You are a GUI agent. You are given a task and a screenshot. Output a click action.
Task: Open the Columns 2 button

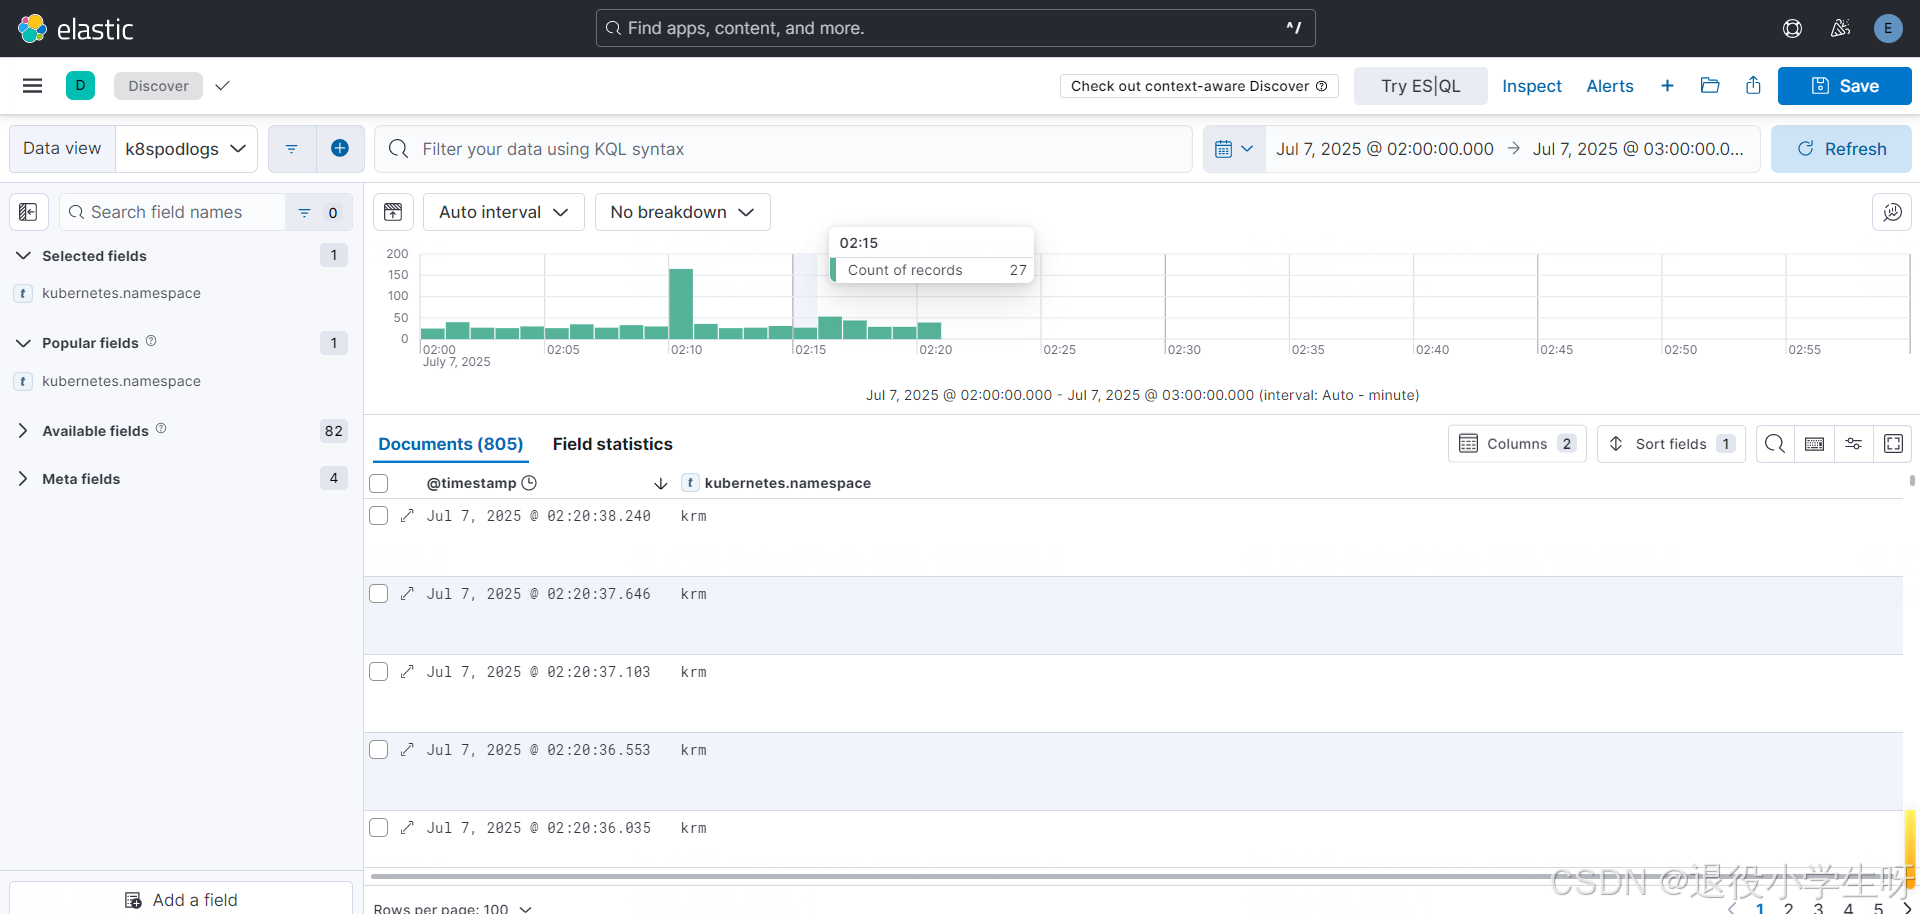pyautogui.click(x=1517, y=444)
